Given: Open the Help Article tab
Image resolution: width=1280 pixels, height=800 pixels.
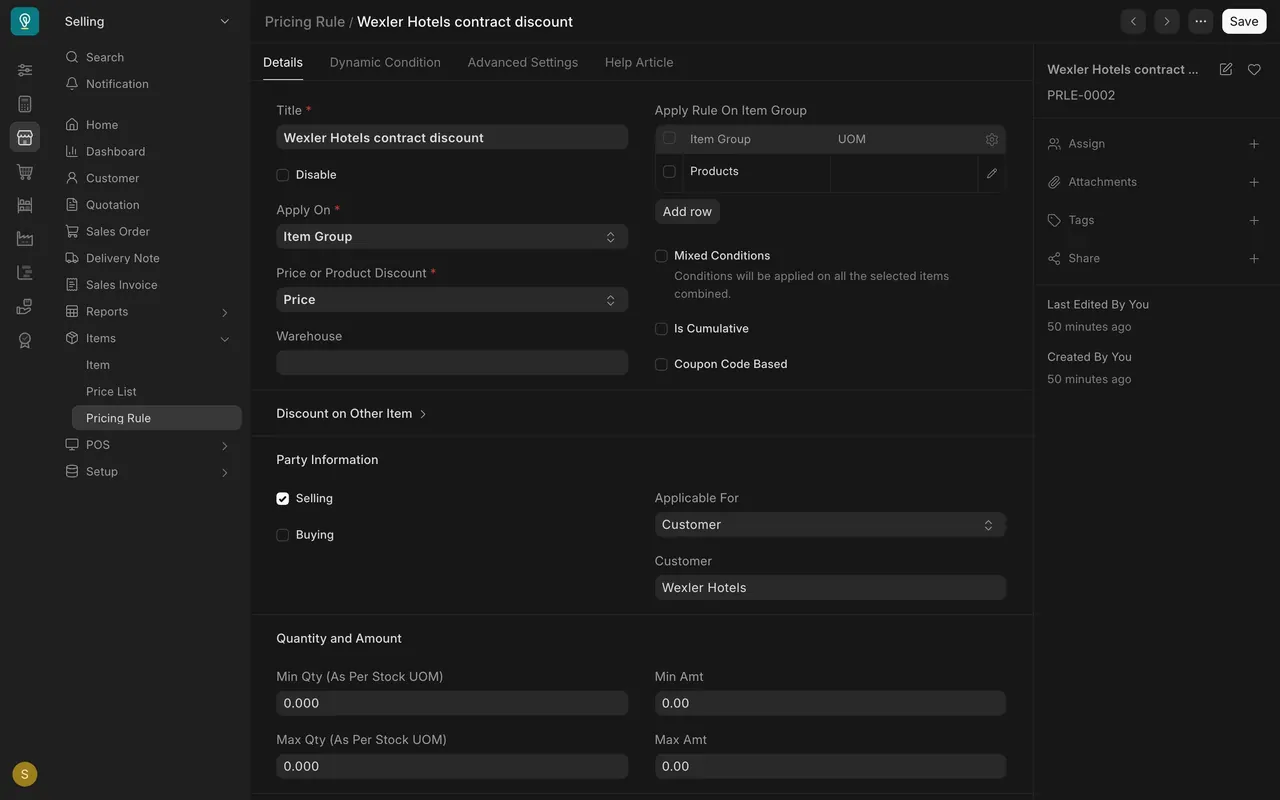Looking at the screenshot, I should coord(639,62).
